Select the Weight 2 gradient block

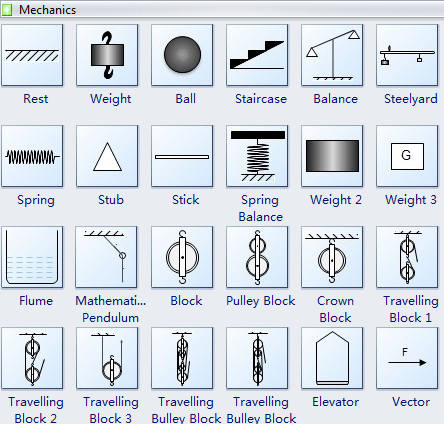coord(332,156)
